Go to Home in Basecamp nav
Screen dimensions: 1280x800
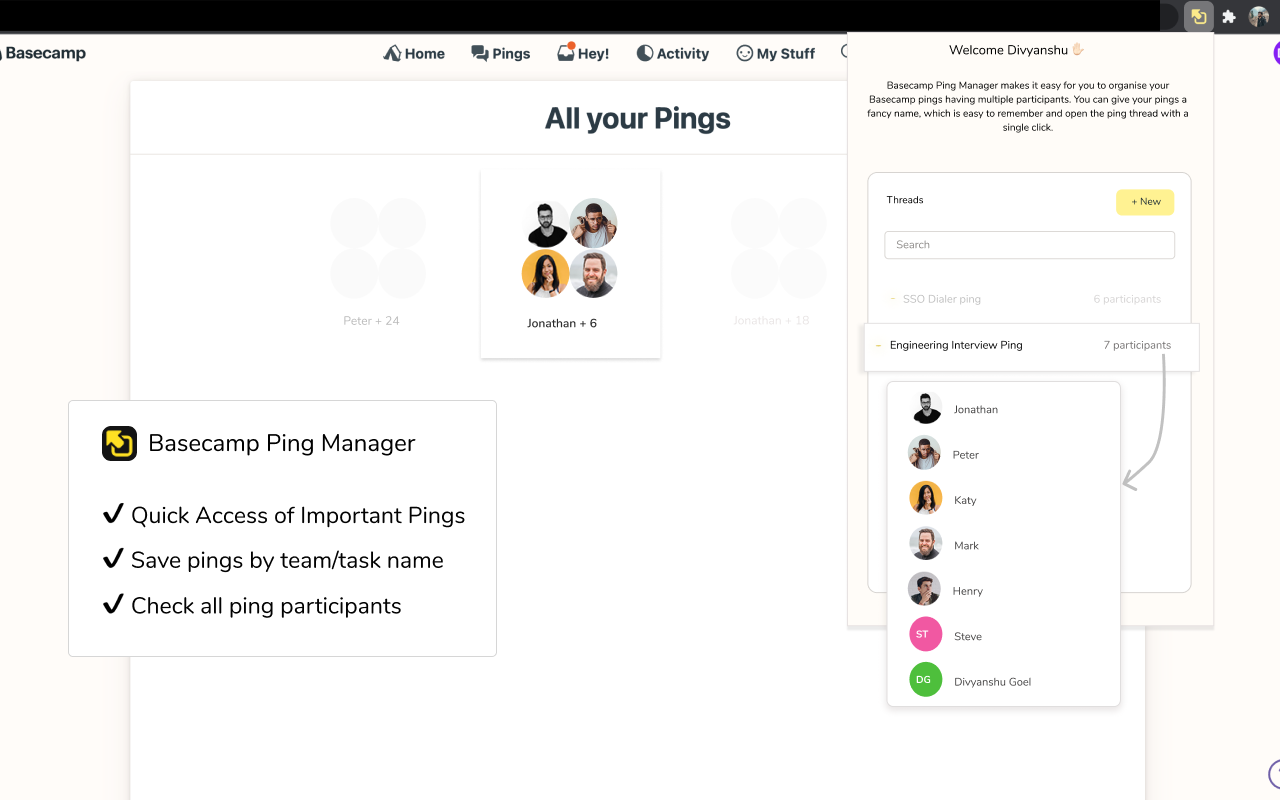click(414, 53)
